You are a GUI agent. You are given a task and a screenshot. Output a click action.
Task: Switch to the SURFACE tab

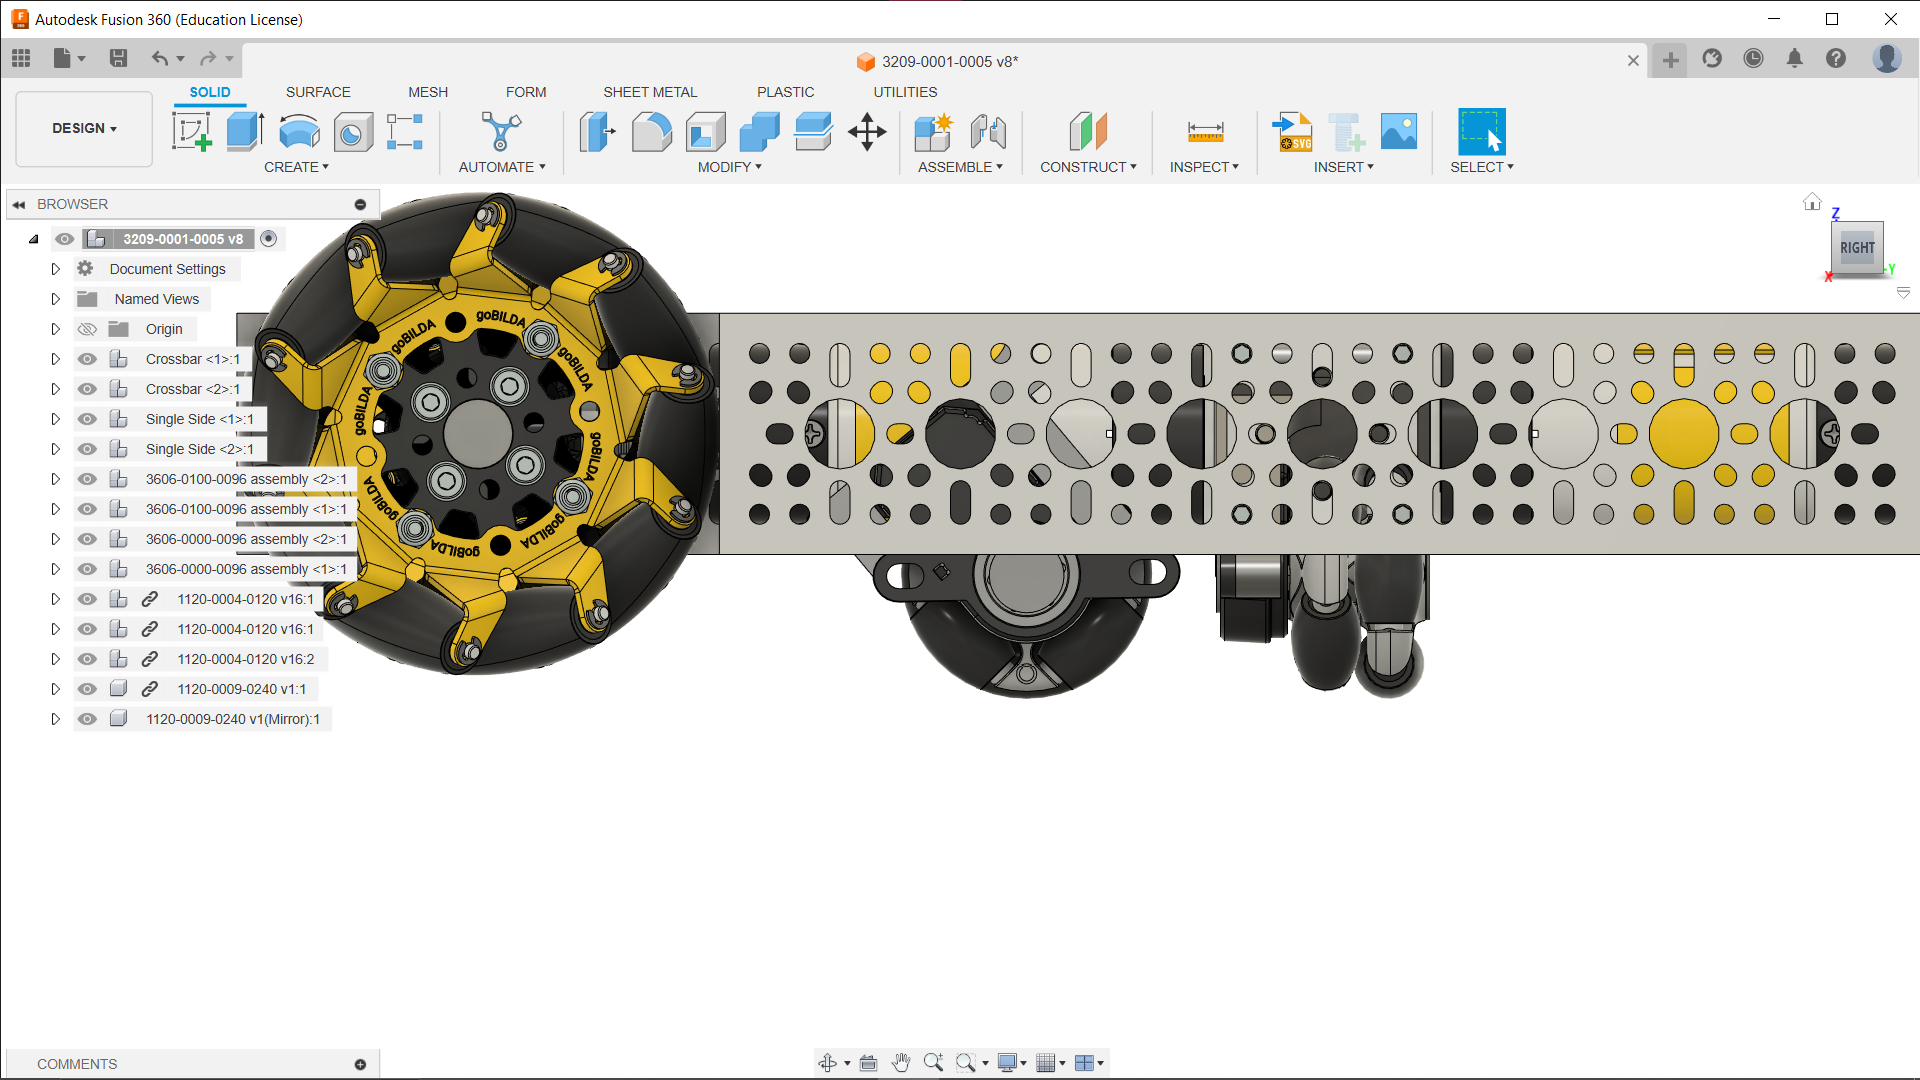tap(318, 92)
